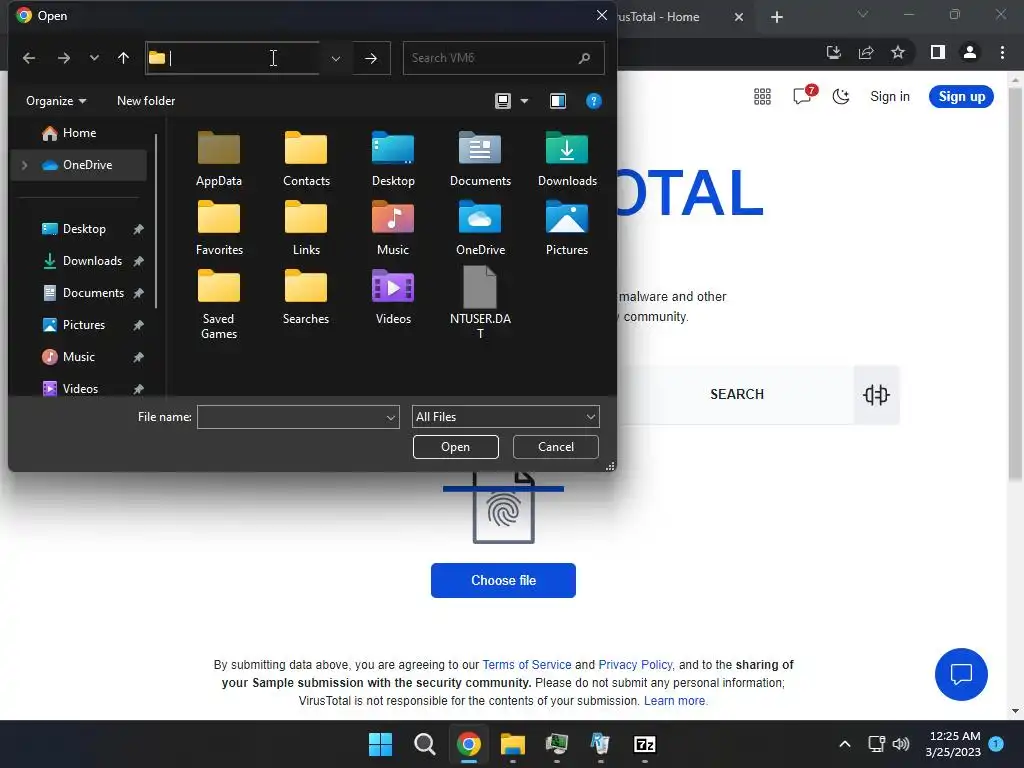1024x768 pixels.
Task: Open Chrome tab search chevron
Action: tap(863, 14)
